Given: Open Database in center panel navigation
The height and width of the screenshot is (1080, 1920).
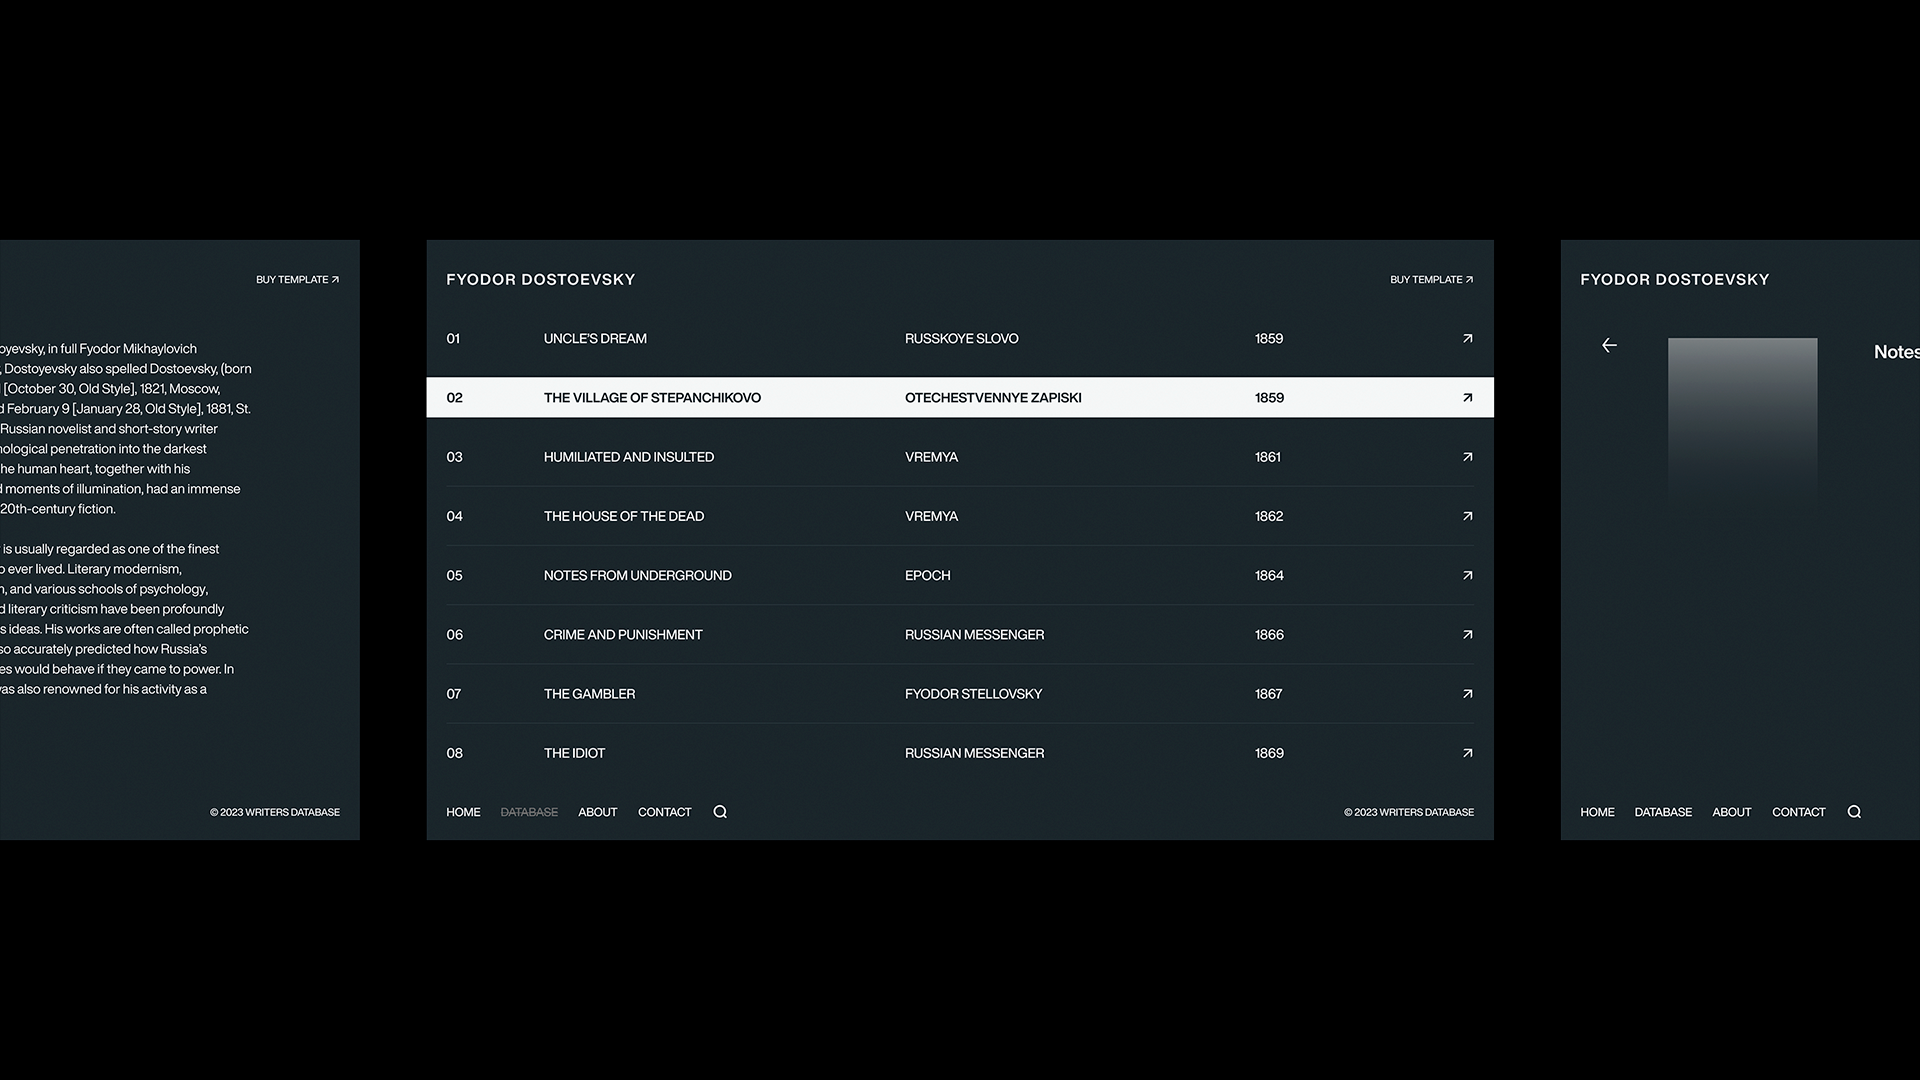Looking at the screenshot, I should coord(529,812).
